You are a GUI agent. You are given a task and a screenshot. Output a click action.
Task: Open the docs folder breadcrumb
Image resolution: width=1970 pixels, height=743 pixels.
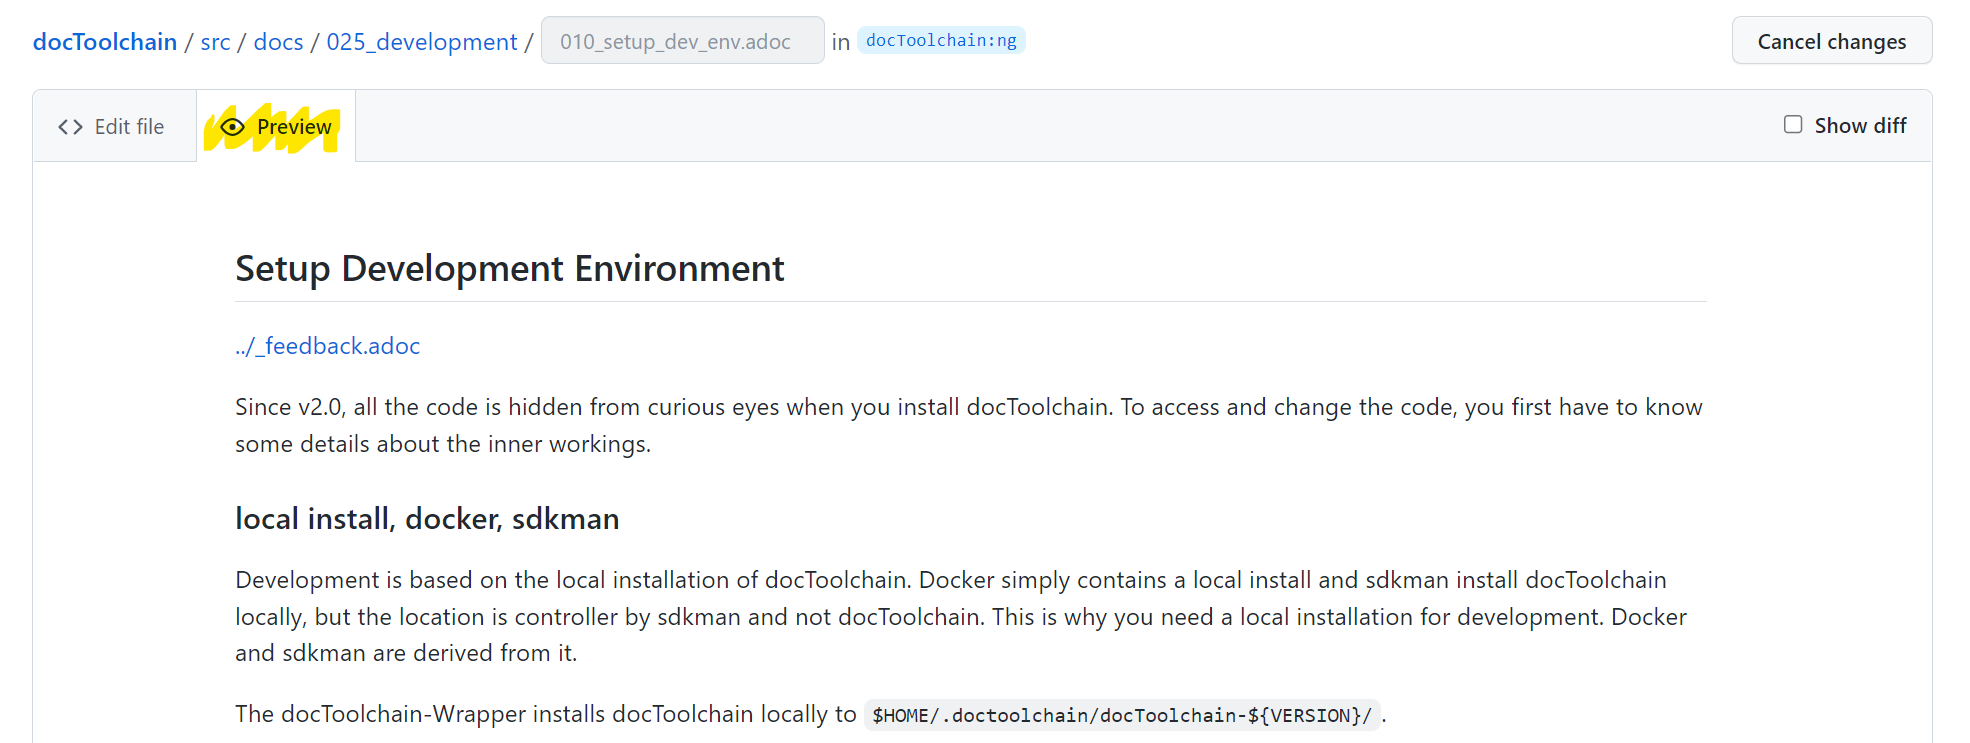tap(278, 42)
